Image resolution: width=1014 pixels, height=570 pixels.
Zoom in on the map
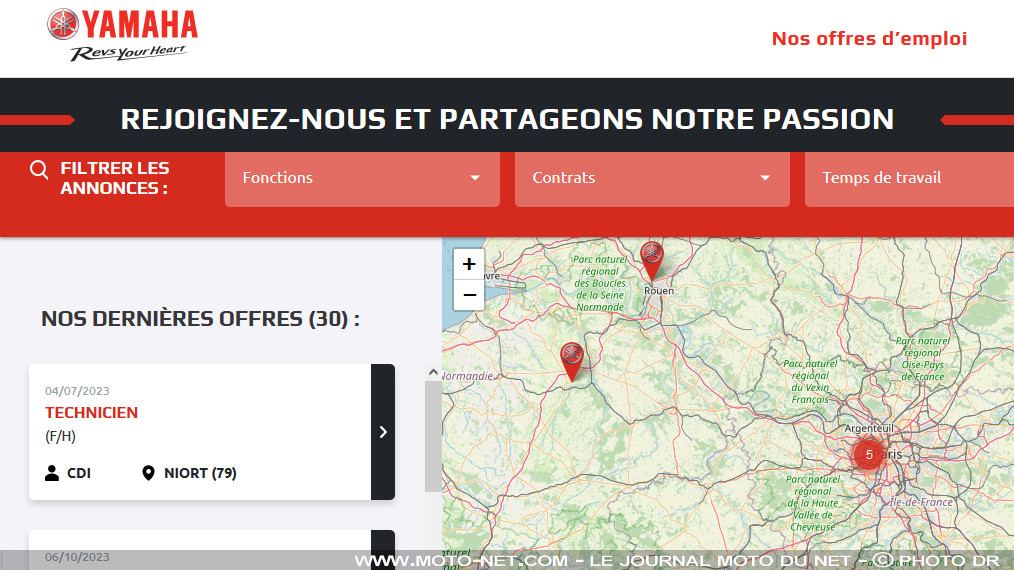[469, 264]
